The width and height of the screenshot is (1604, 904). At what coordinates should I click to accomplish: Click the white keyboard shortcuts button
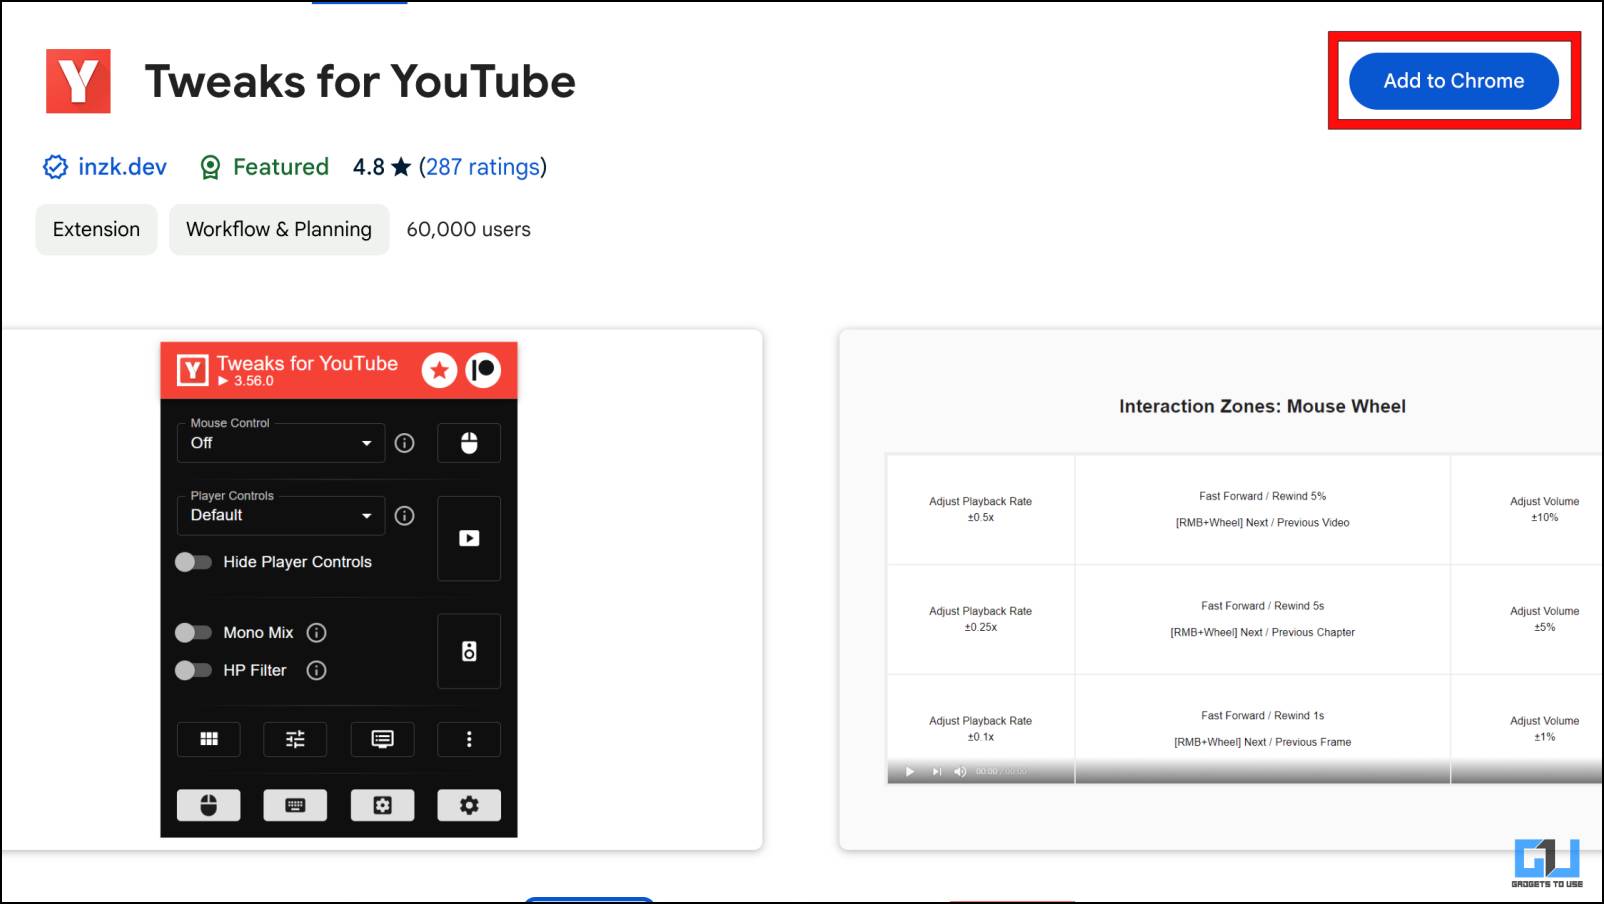pos(295,805)
